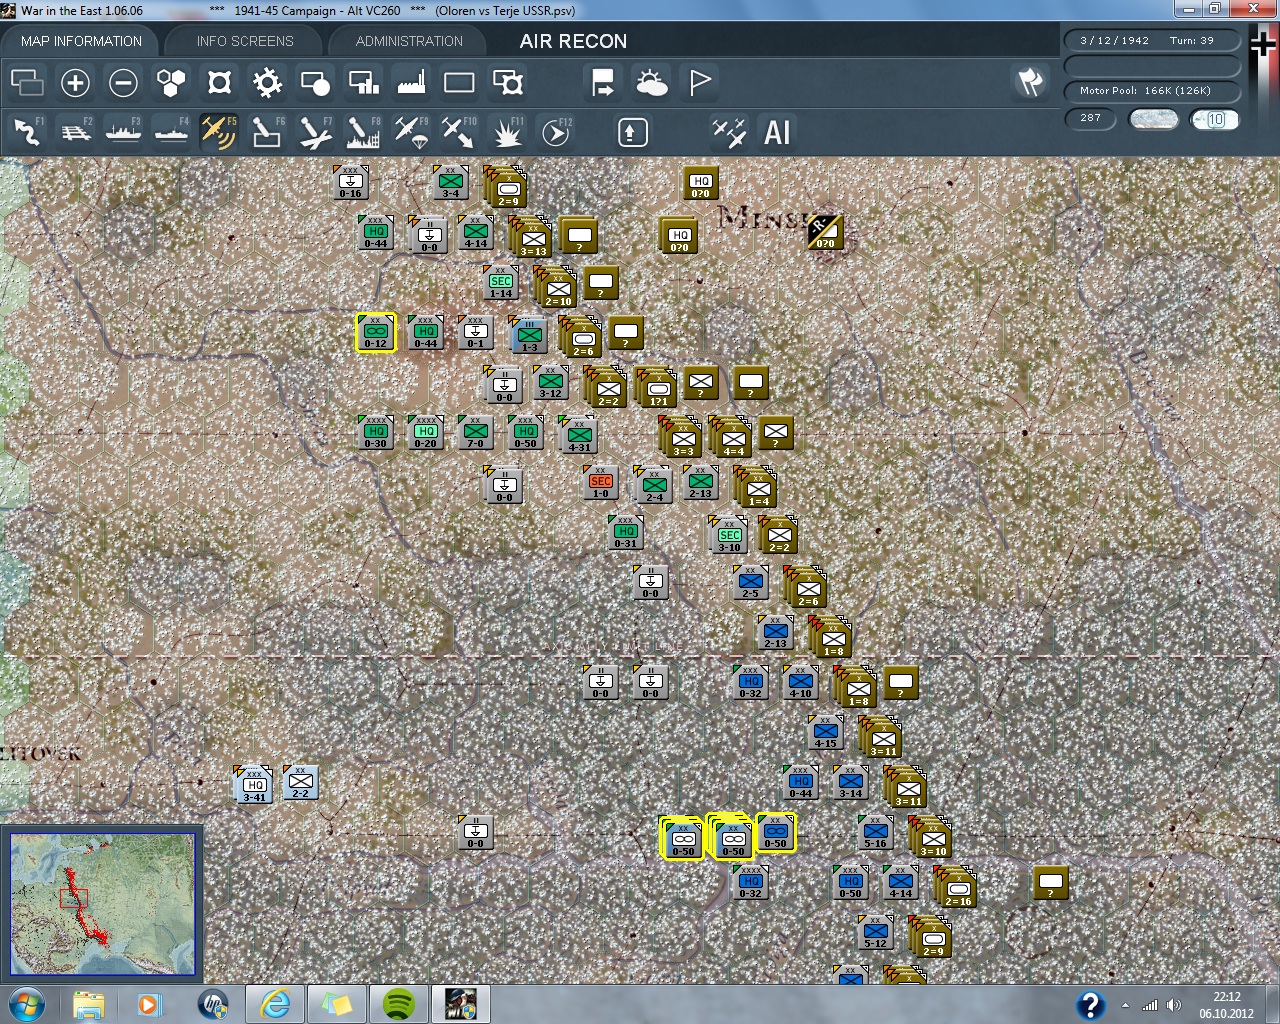Select Bomb Airfield mode (F7) icon
Screen dimensions: 1280x1024
coord(315,132)
